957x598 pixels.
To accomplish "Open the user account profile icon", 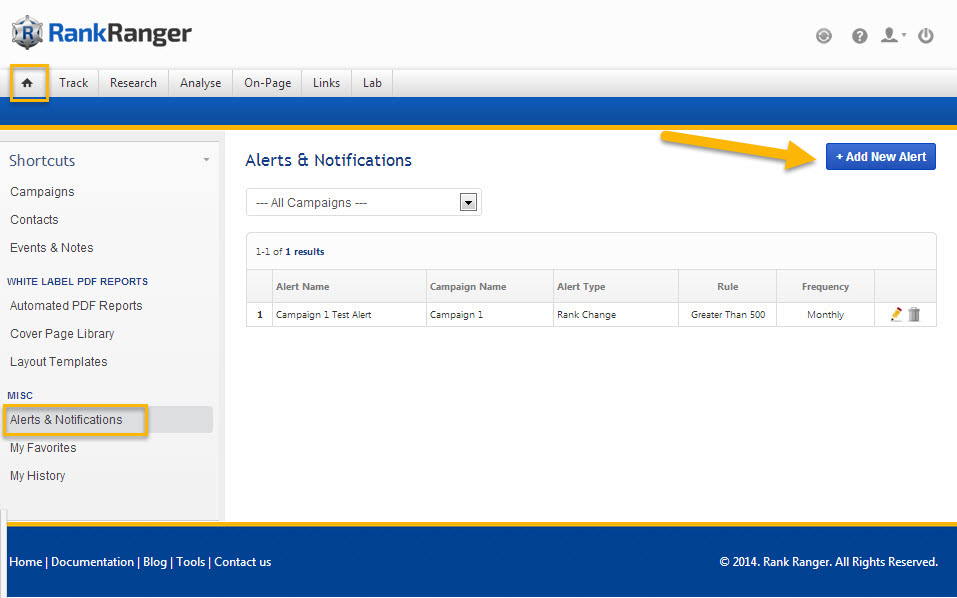I will [x=890, y=36].
